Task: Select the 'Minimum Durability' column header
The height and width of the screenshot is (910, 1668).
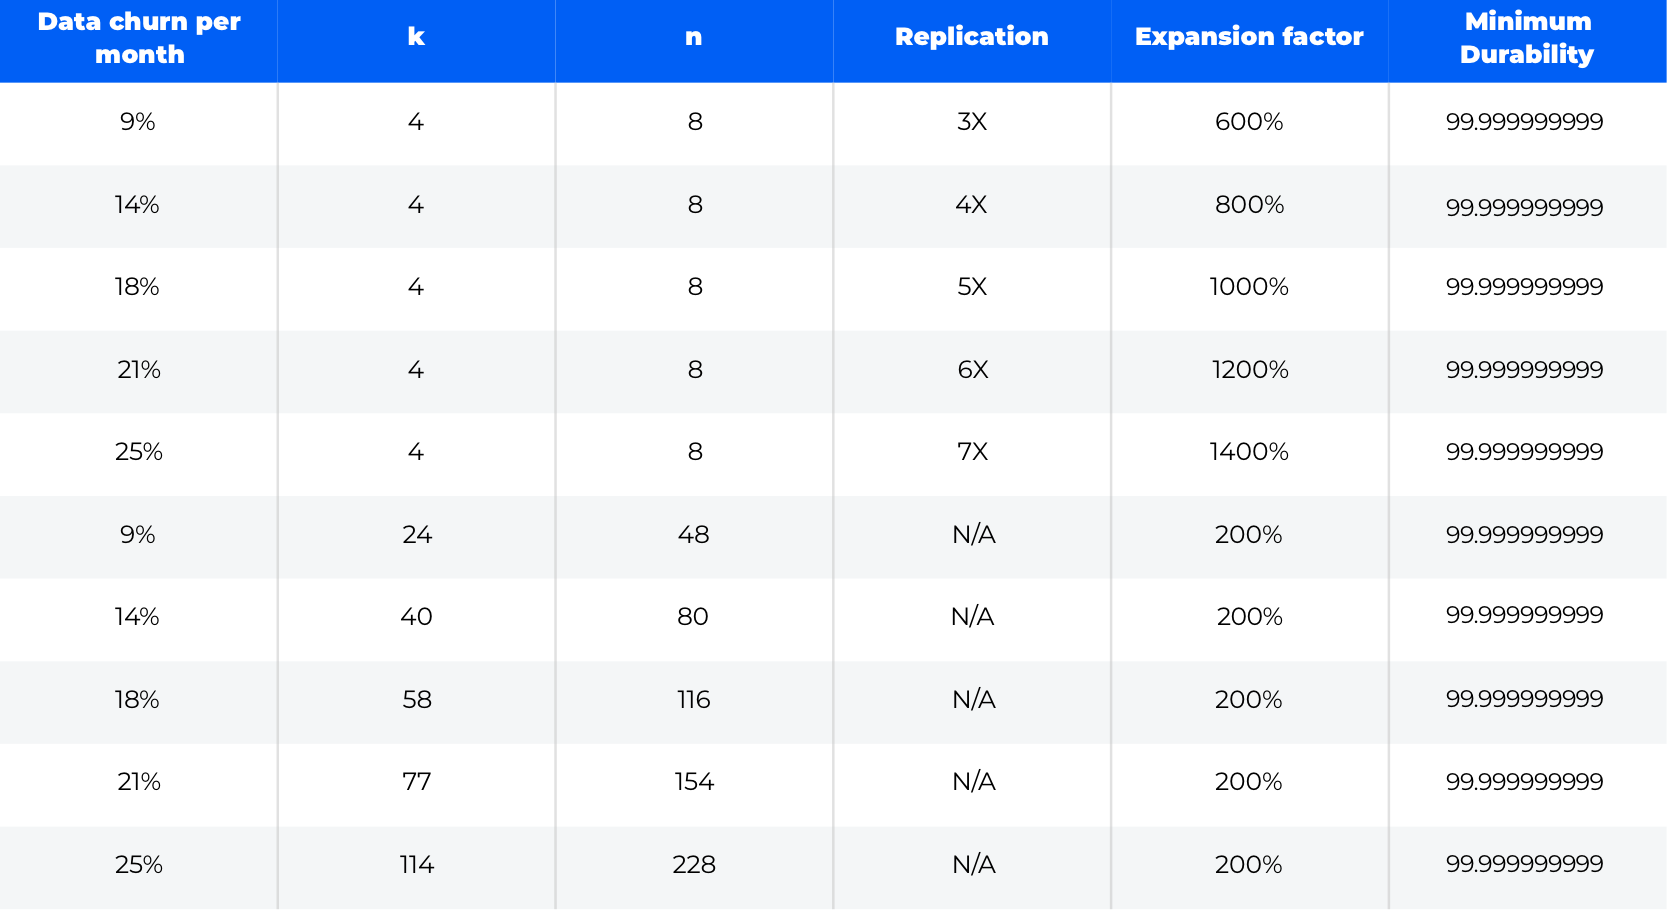Action: point(1527,38)
